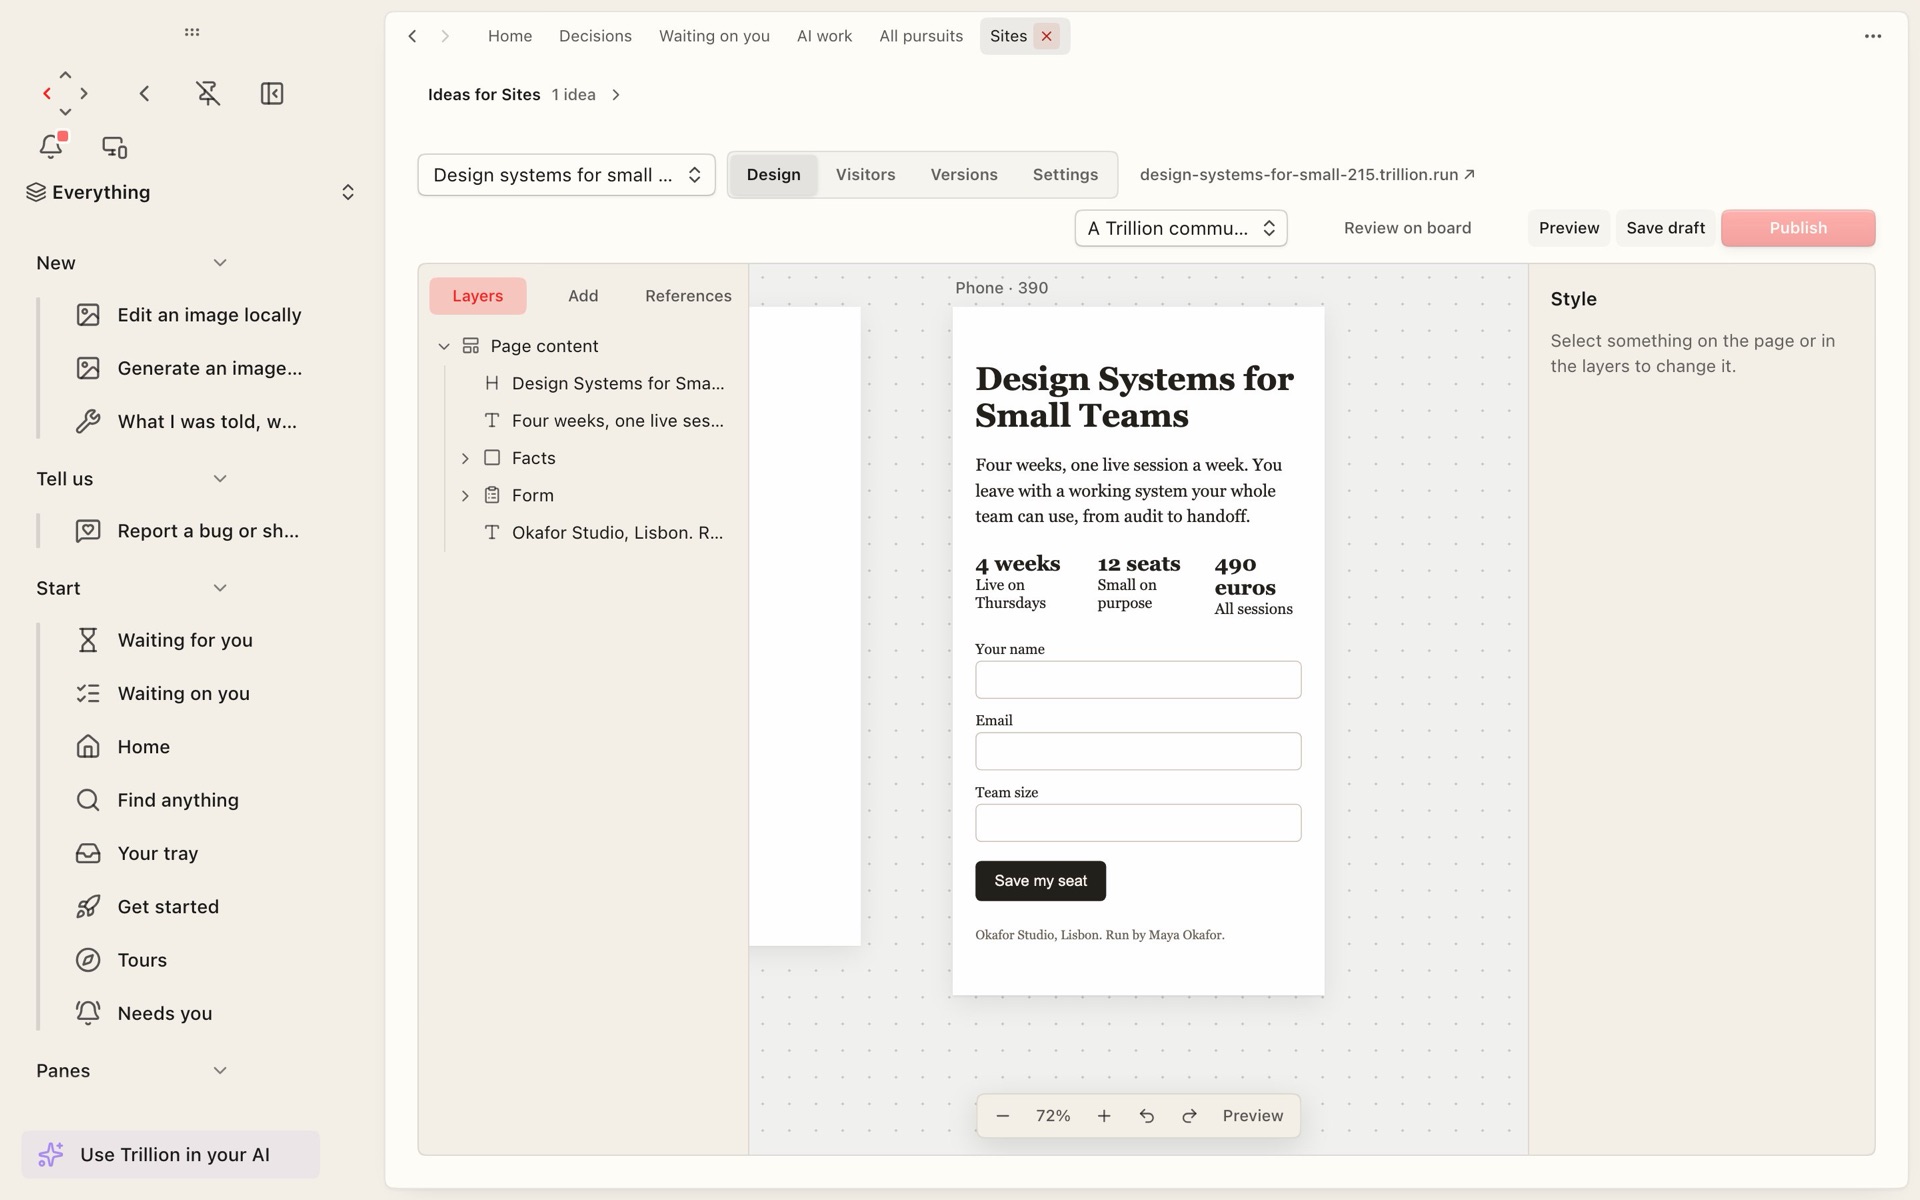Open the References panel tab
The width and height of the screenshot is (1920, 1200).
[688, 296]
